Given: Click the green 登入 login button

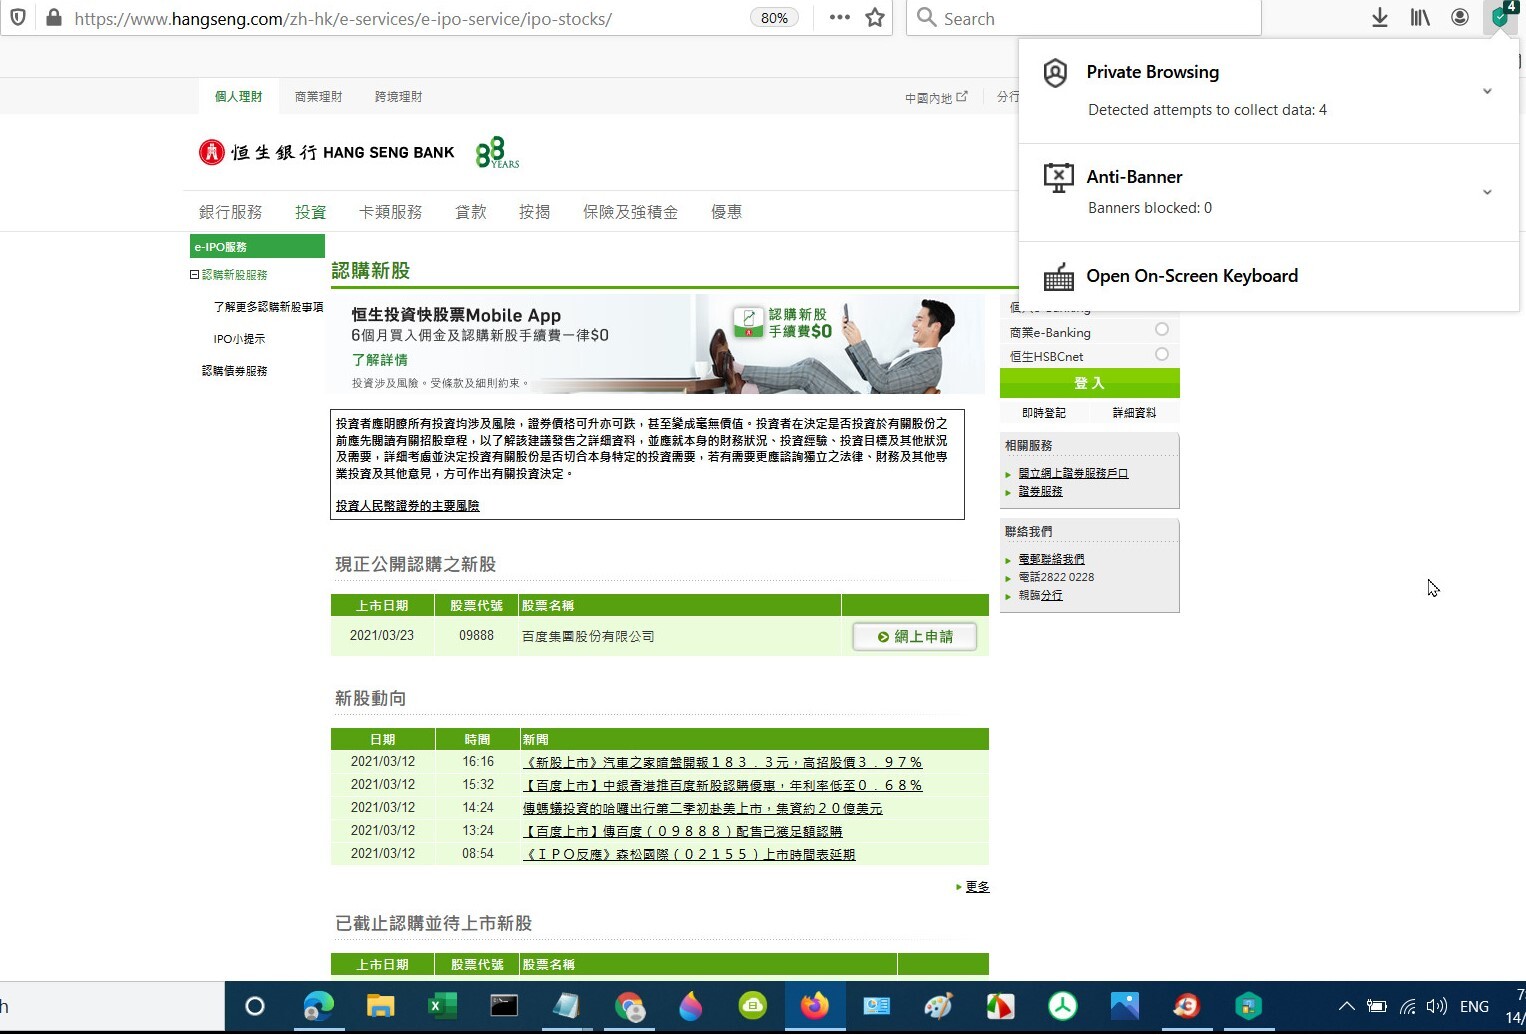Looking at the screenshot, I should tap(1089, 383).
